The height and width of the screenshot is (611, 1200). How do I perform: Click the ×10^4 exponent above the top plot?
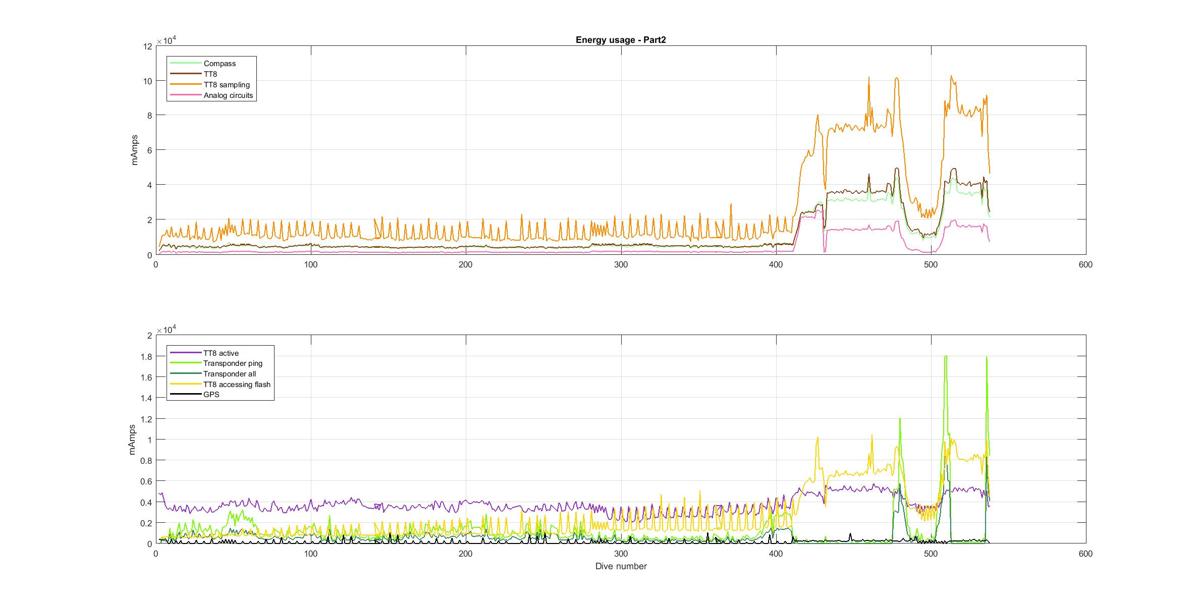point(166,39)
